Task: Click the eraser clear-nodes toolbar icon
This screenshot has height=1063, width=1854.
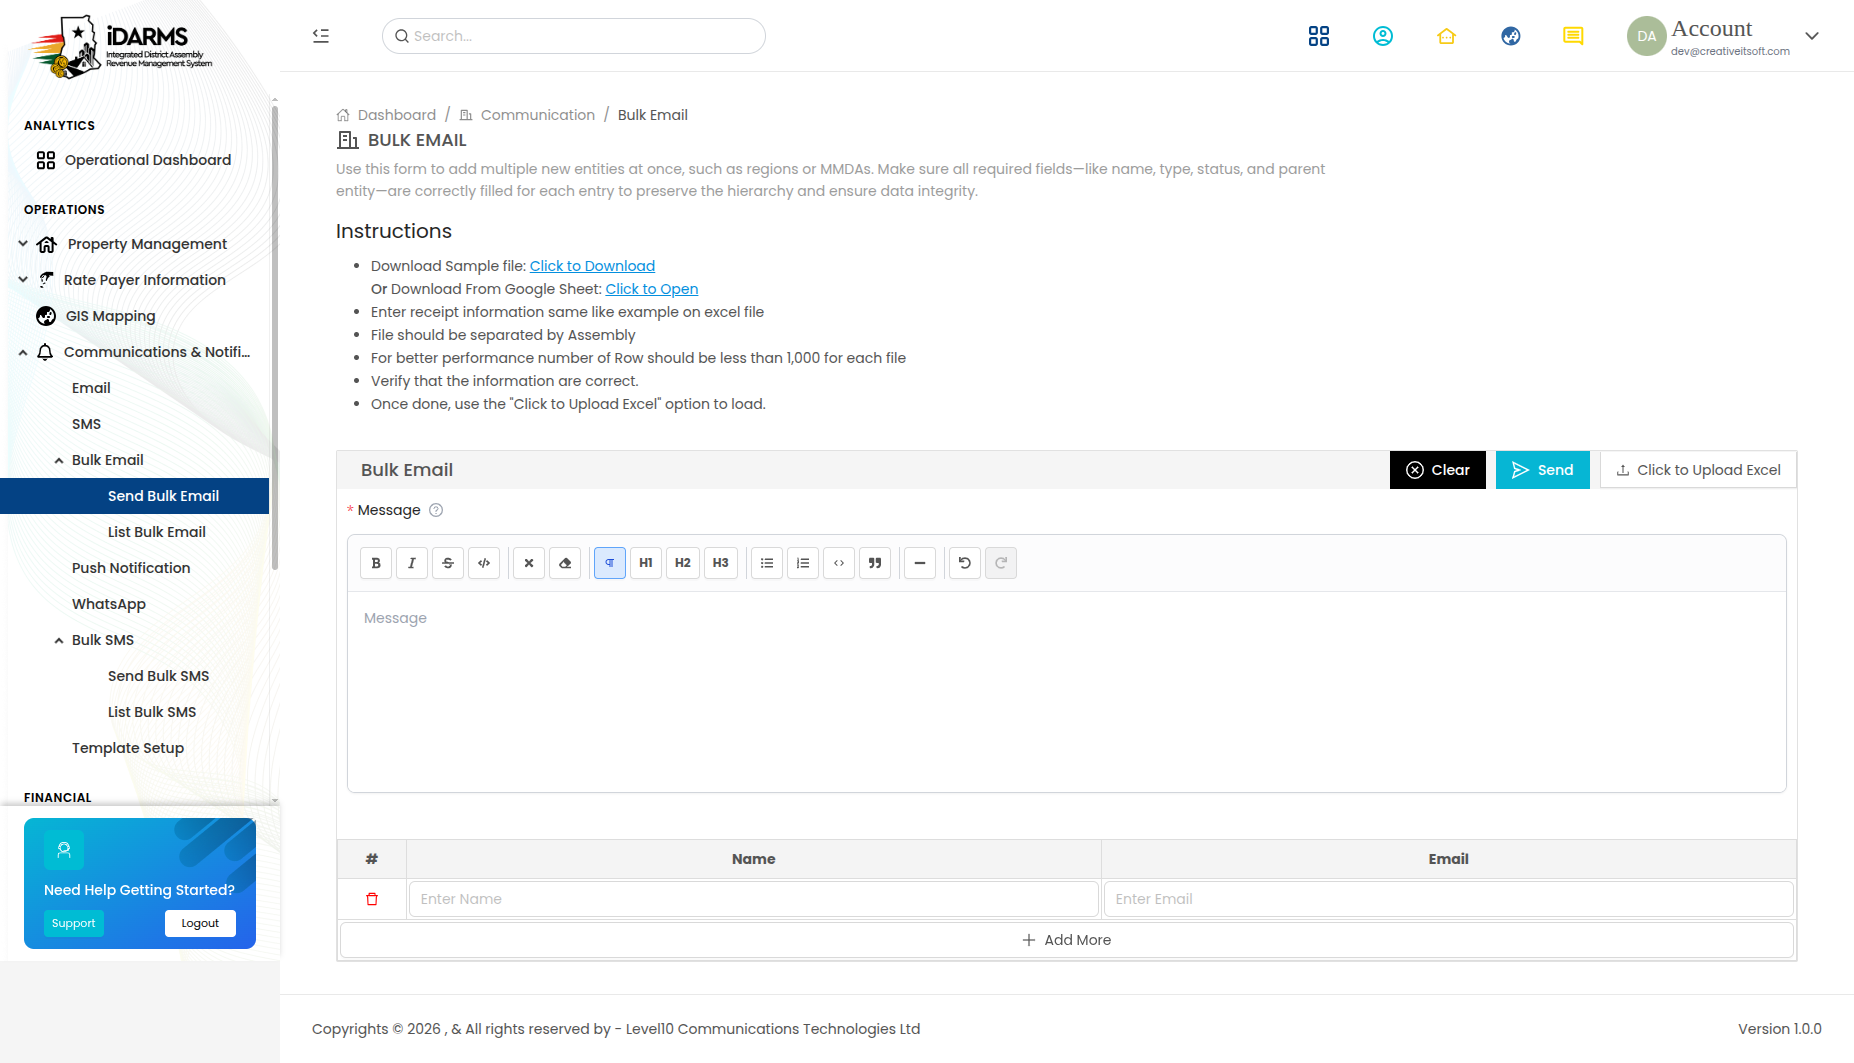Action: coord(565,563)
